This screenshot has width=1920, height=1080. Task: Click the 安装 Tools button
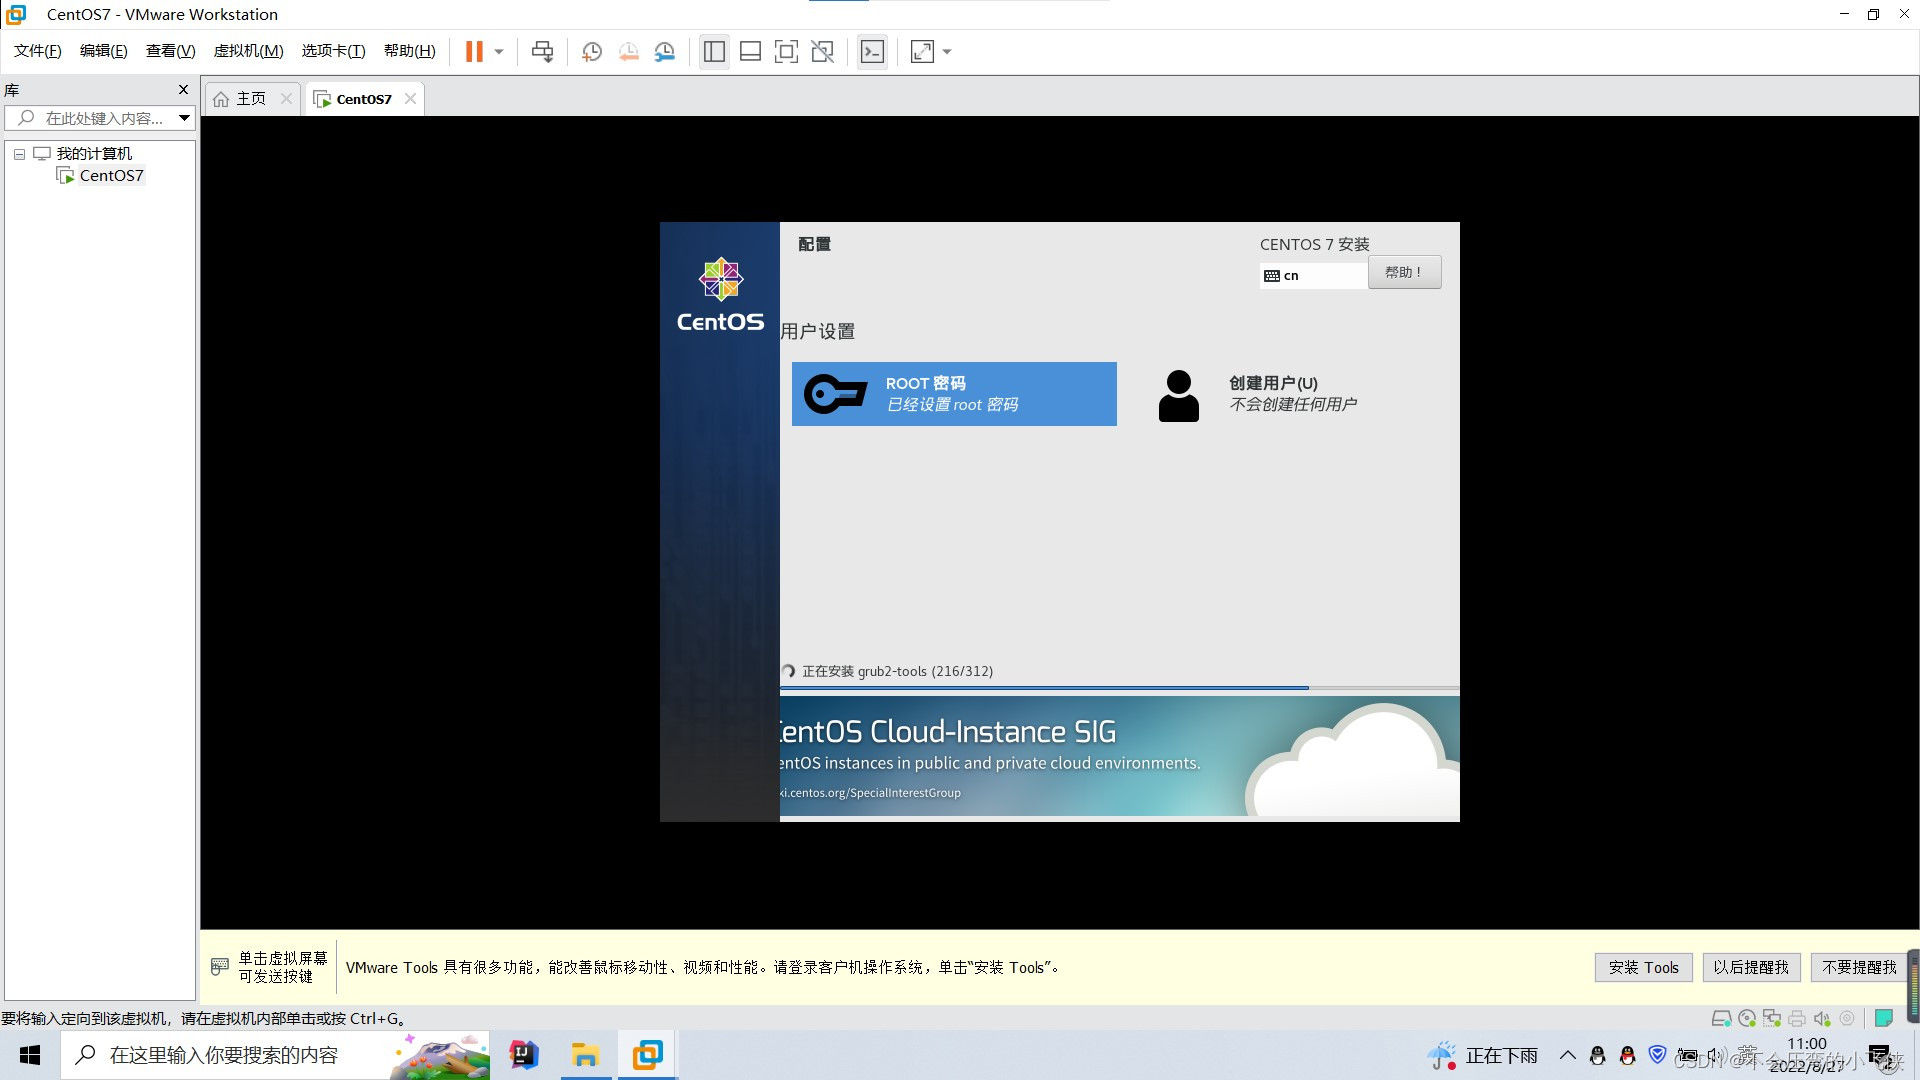click(x=1643, y=967)
